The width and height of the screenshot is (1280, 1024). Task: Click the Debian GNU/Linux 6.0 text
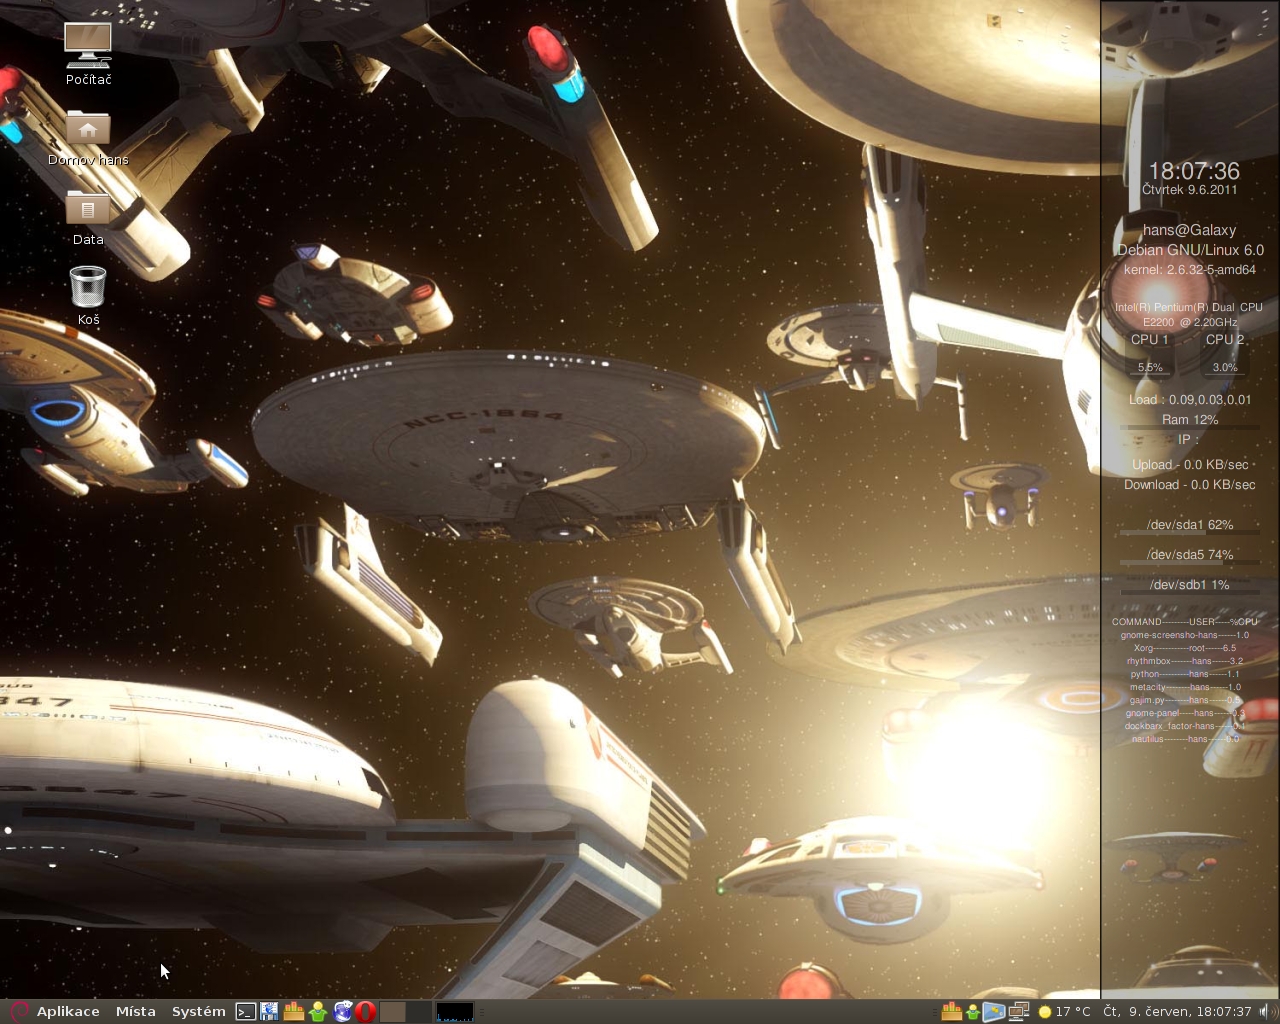1190,250
